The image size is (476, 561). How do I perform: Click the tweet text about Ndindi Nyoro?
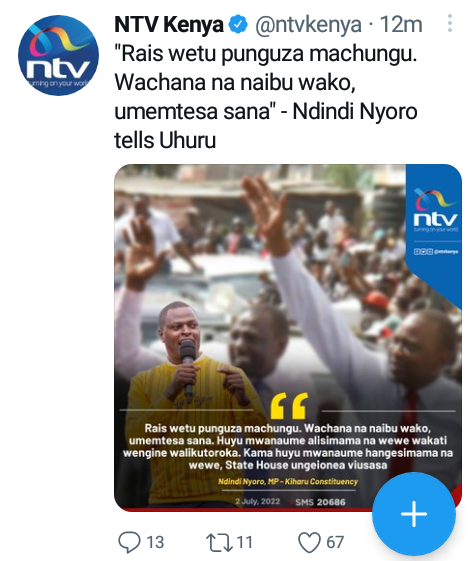point(266,97)
